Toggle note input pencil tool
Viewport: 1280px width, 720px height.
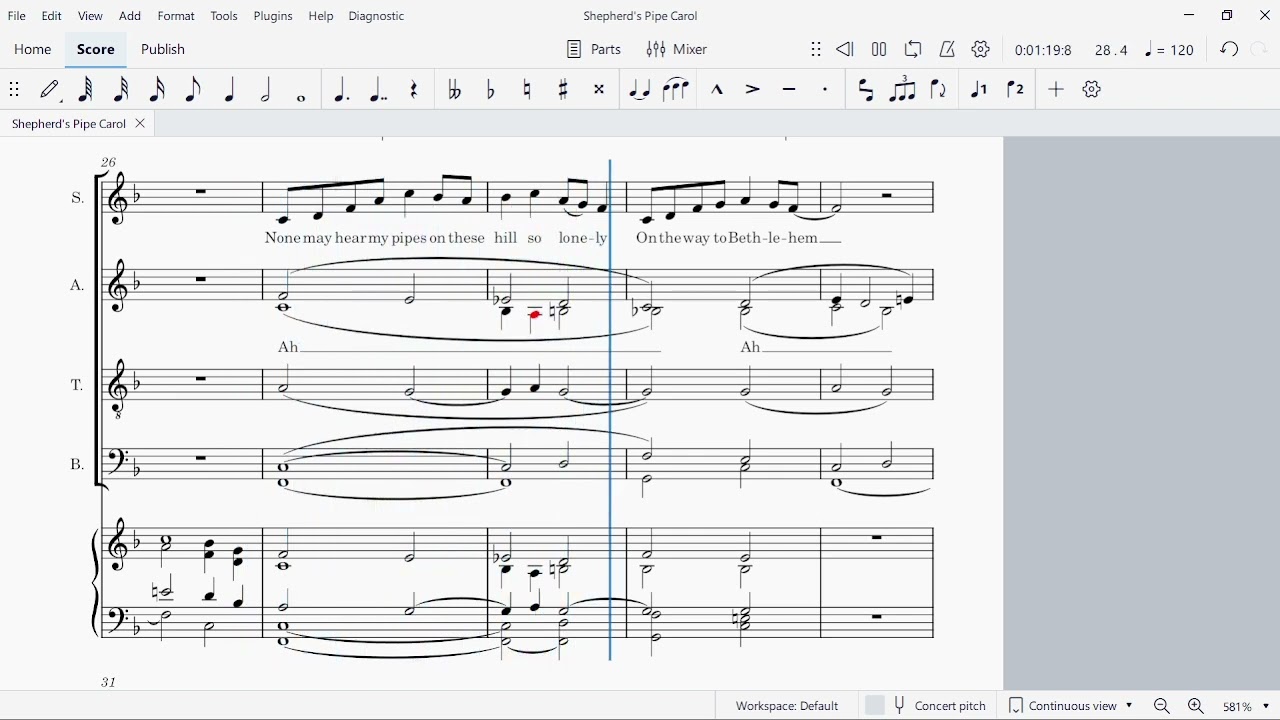click(50, 90)
